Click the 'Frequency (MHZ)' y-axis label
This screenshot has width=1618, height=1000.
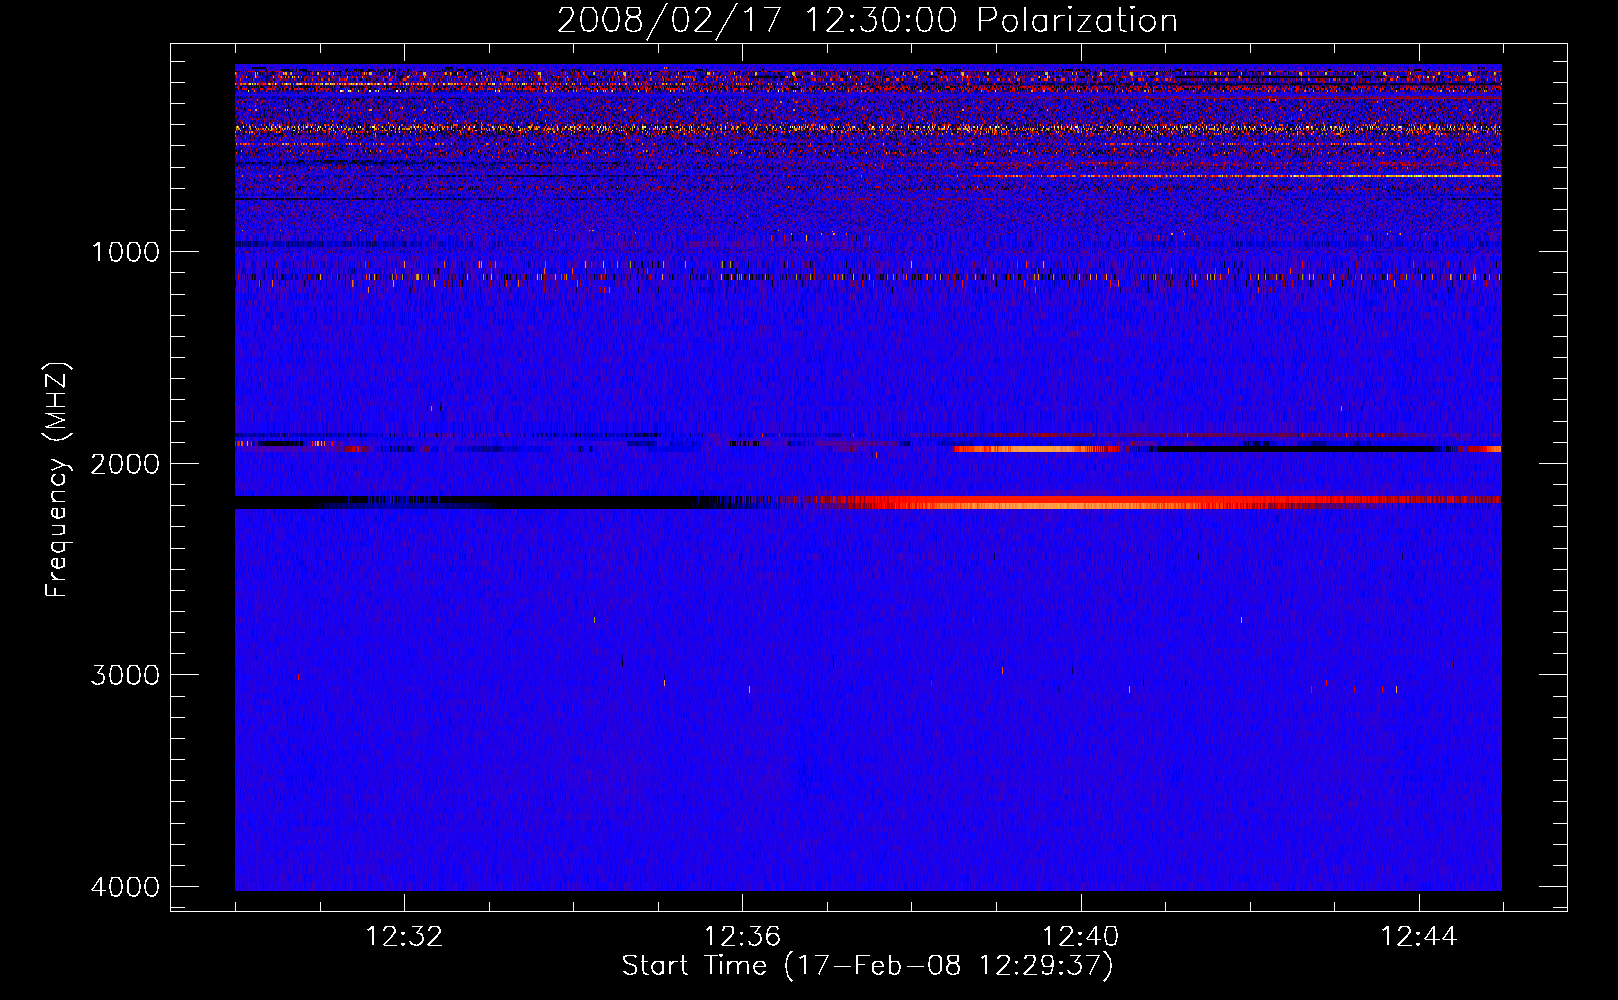click(58, 480)
